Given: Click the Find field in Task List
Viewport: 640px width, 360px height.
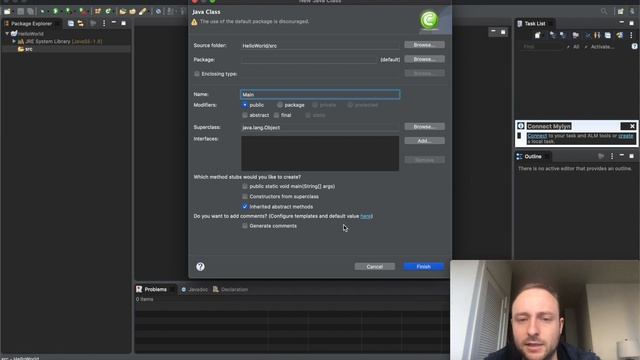Looking at the screenshot, I should (x=542, y=47).
